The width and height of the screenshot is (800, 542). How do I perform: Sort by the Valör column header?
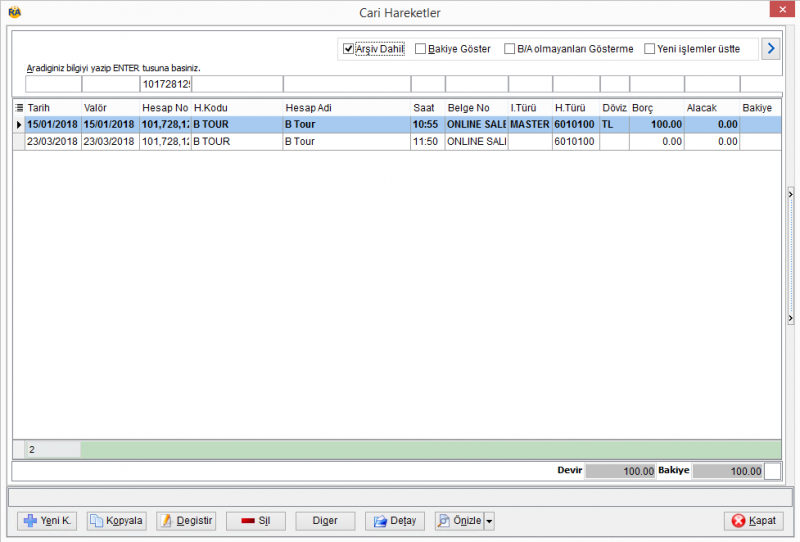pyautogui.click(x=110, y=108)
